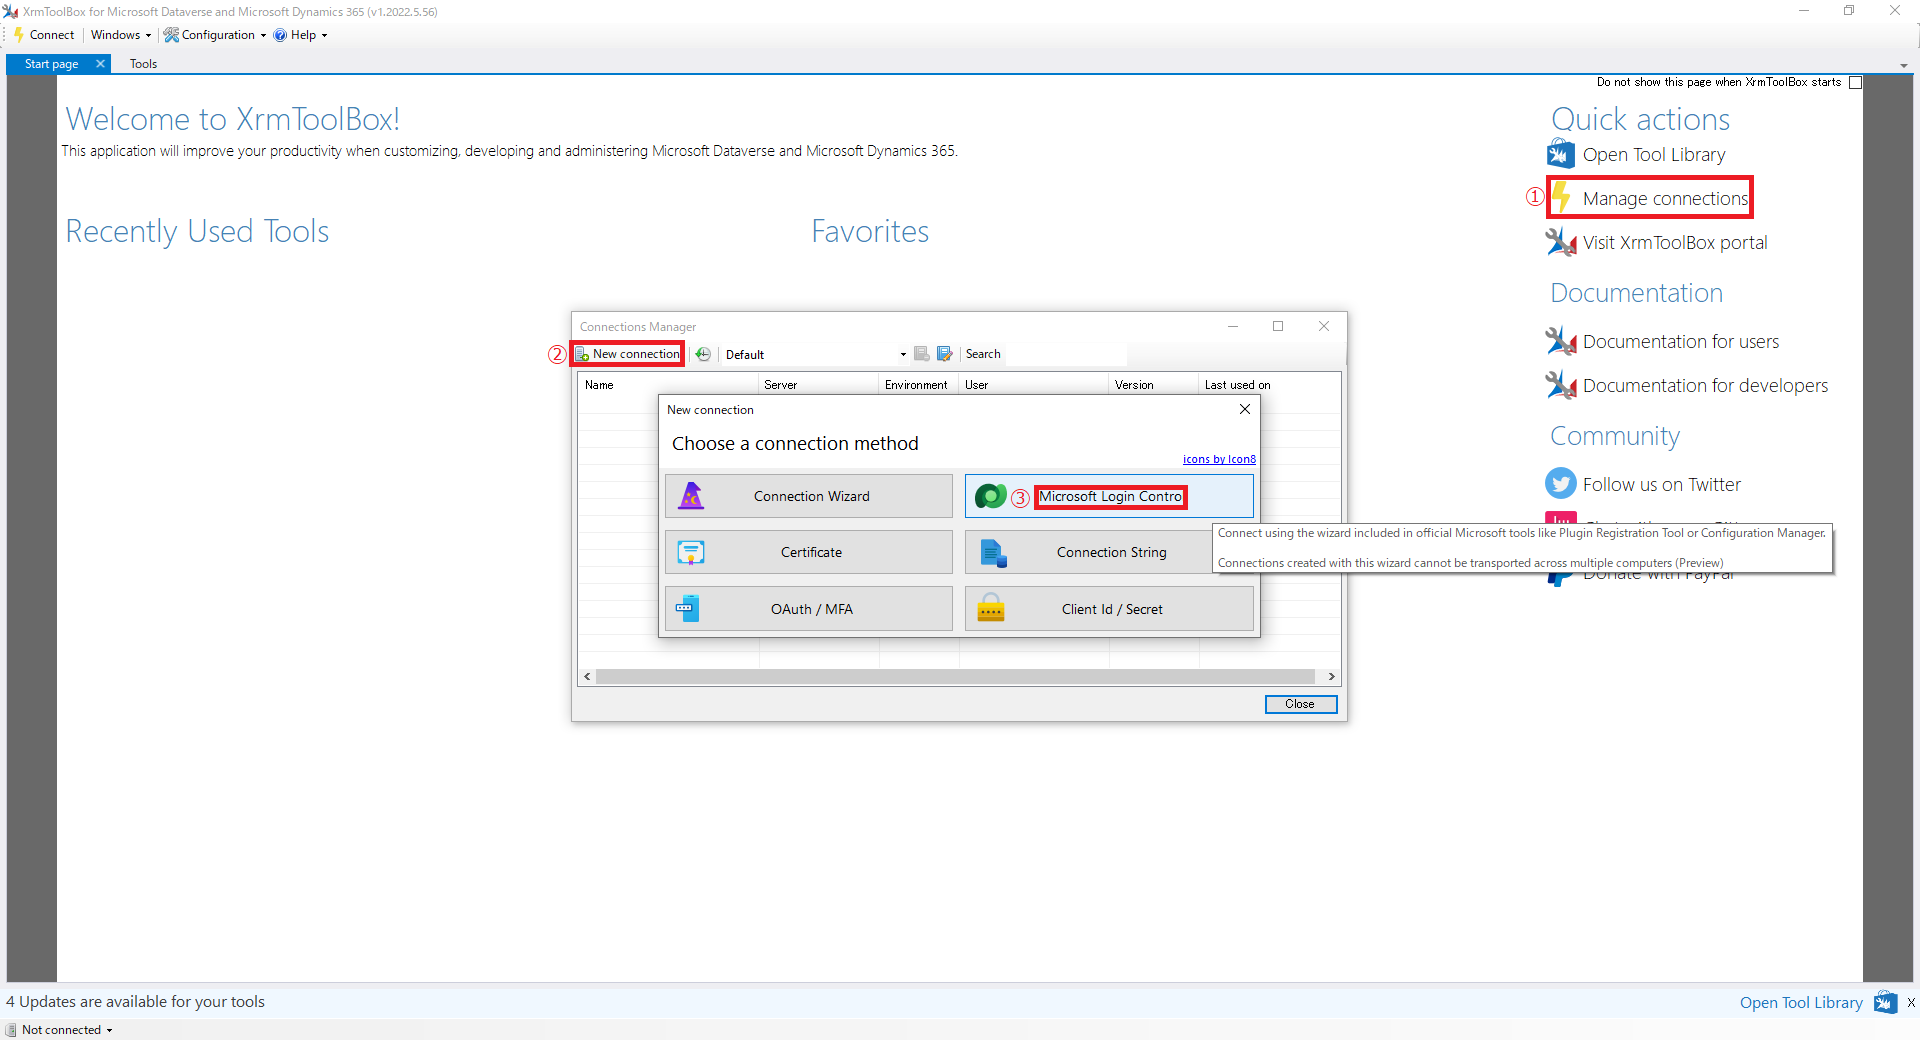Viewport: 1920px width, 1040px height.
Task: Switch to the Start page tab
Action: pos(51,64)
